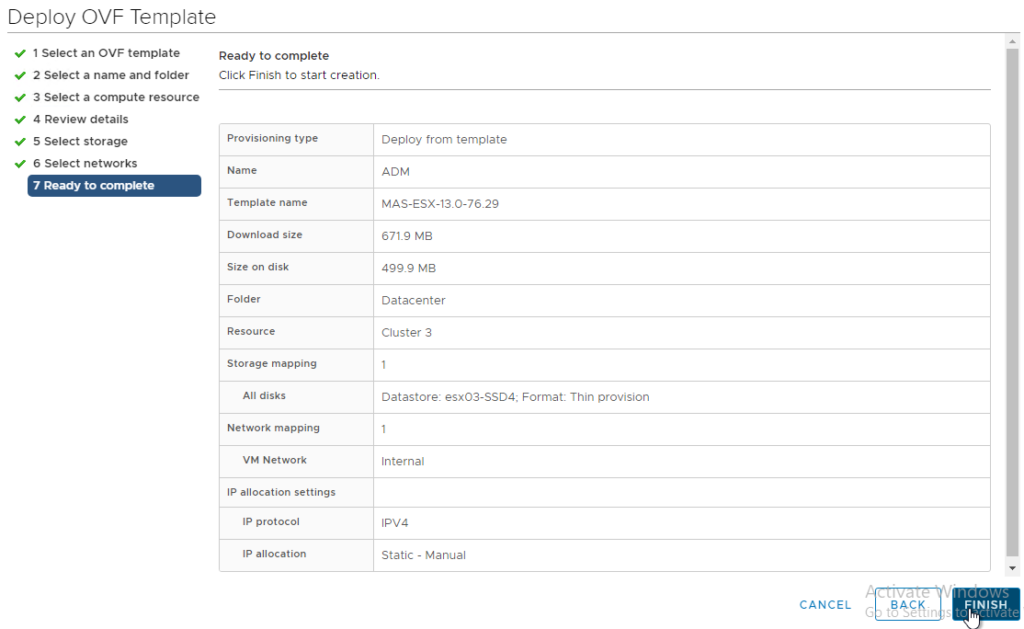This screenshot has height=629, width=1024.
Task: Click the checkmark next to Select storage
Action: pyautogui.click(x=18, y=141)
